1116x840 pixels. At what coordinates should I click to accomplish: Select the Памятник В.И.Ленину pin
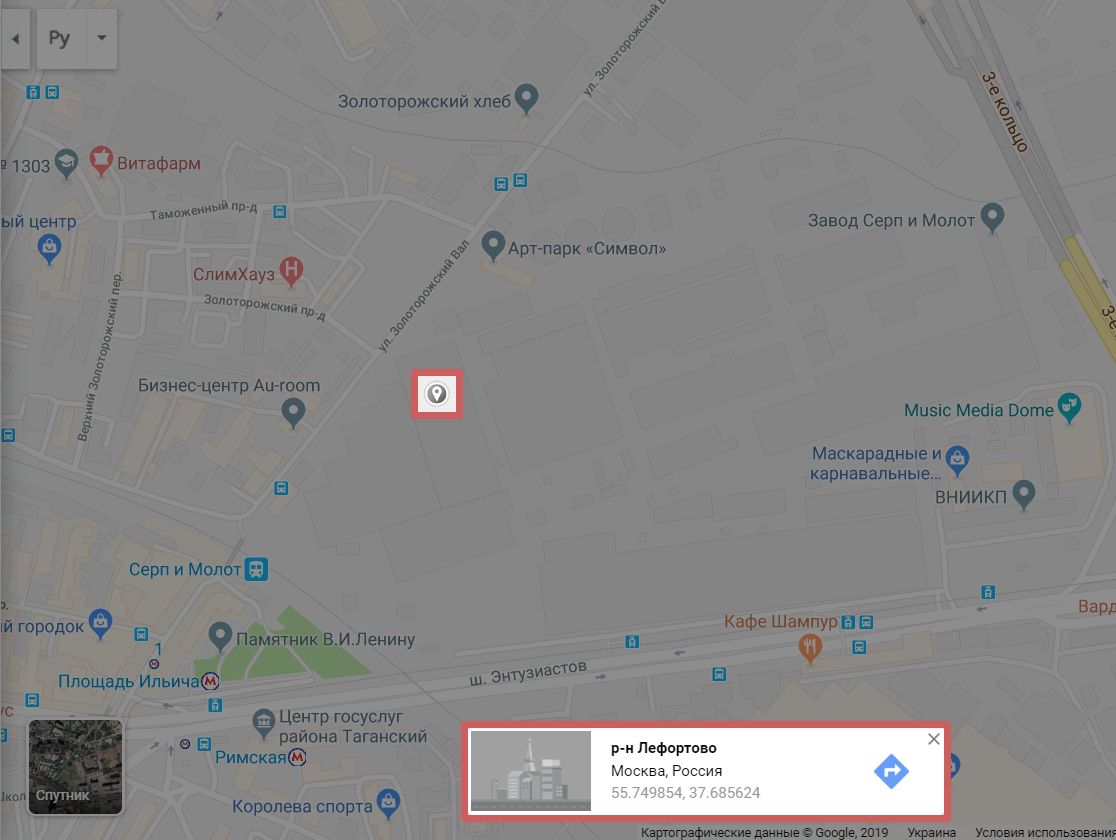pos(220,636)
